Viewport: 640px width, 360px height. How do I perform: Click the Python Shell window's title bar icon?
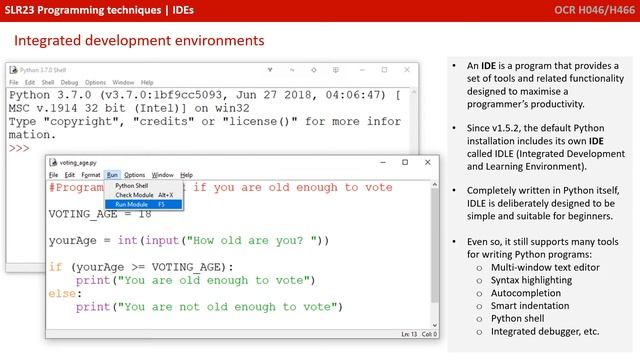coord(13,70)
